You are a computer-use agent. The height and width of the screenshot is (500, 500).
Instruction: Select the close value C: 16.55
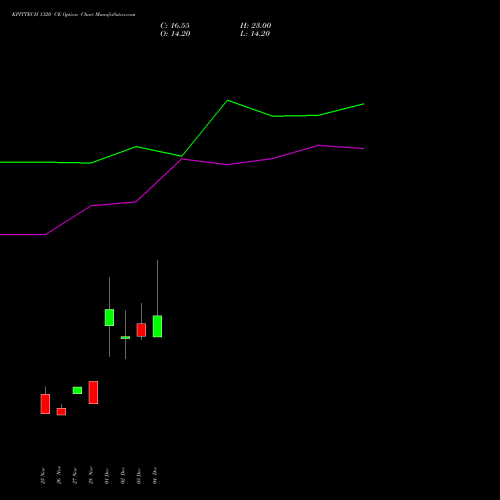[175, 26]
